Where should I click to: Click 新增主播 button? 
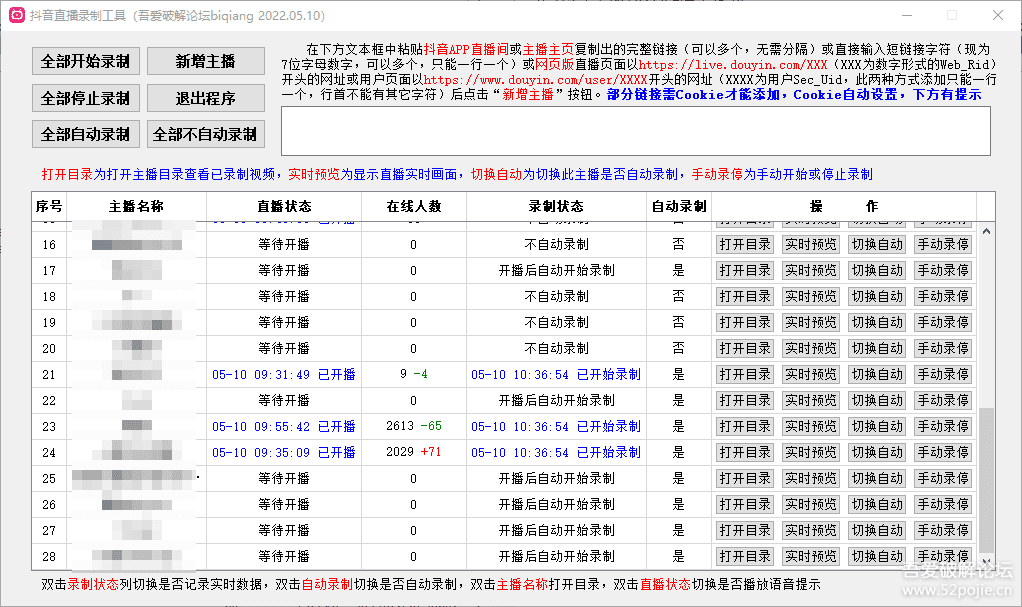coord(205,61)
